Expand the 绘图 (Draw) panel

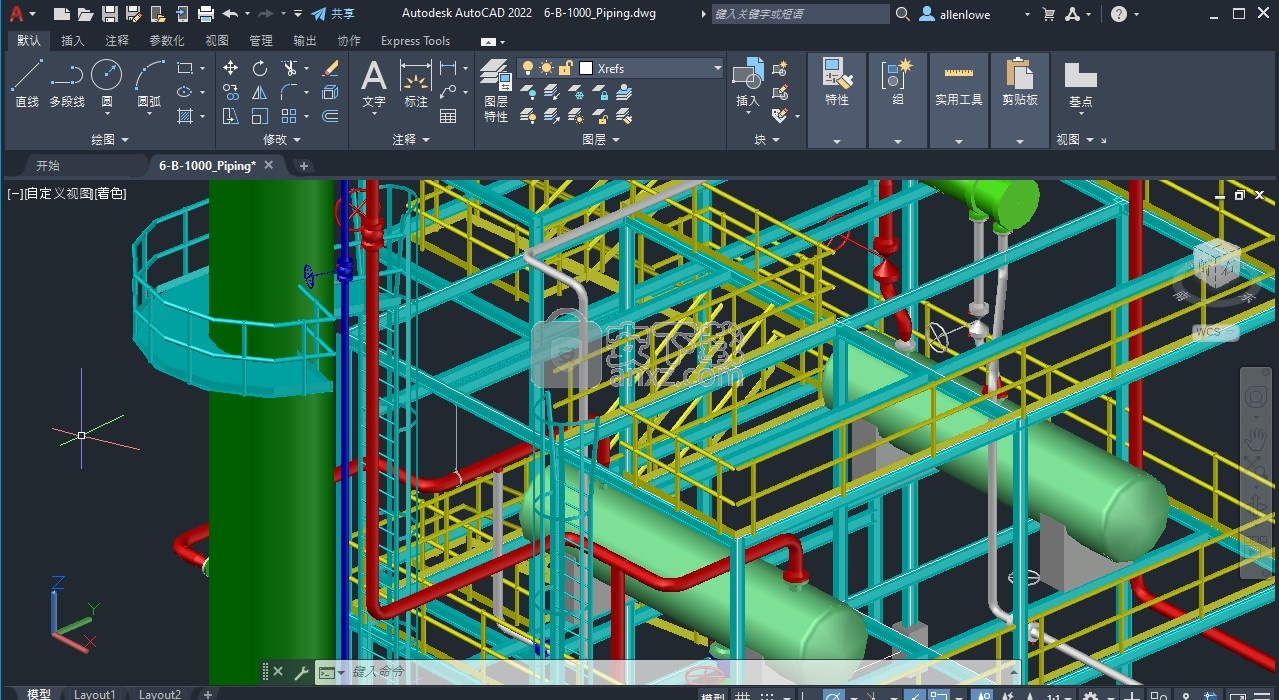click(x=110, y=140)
